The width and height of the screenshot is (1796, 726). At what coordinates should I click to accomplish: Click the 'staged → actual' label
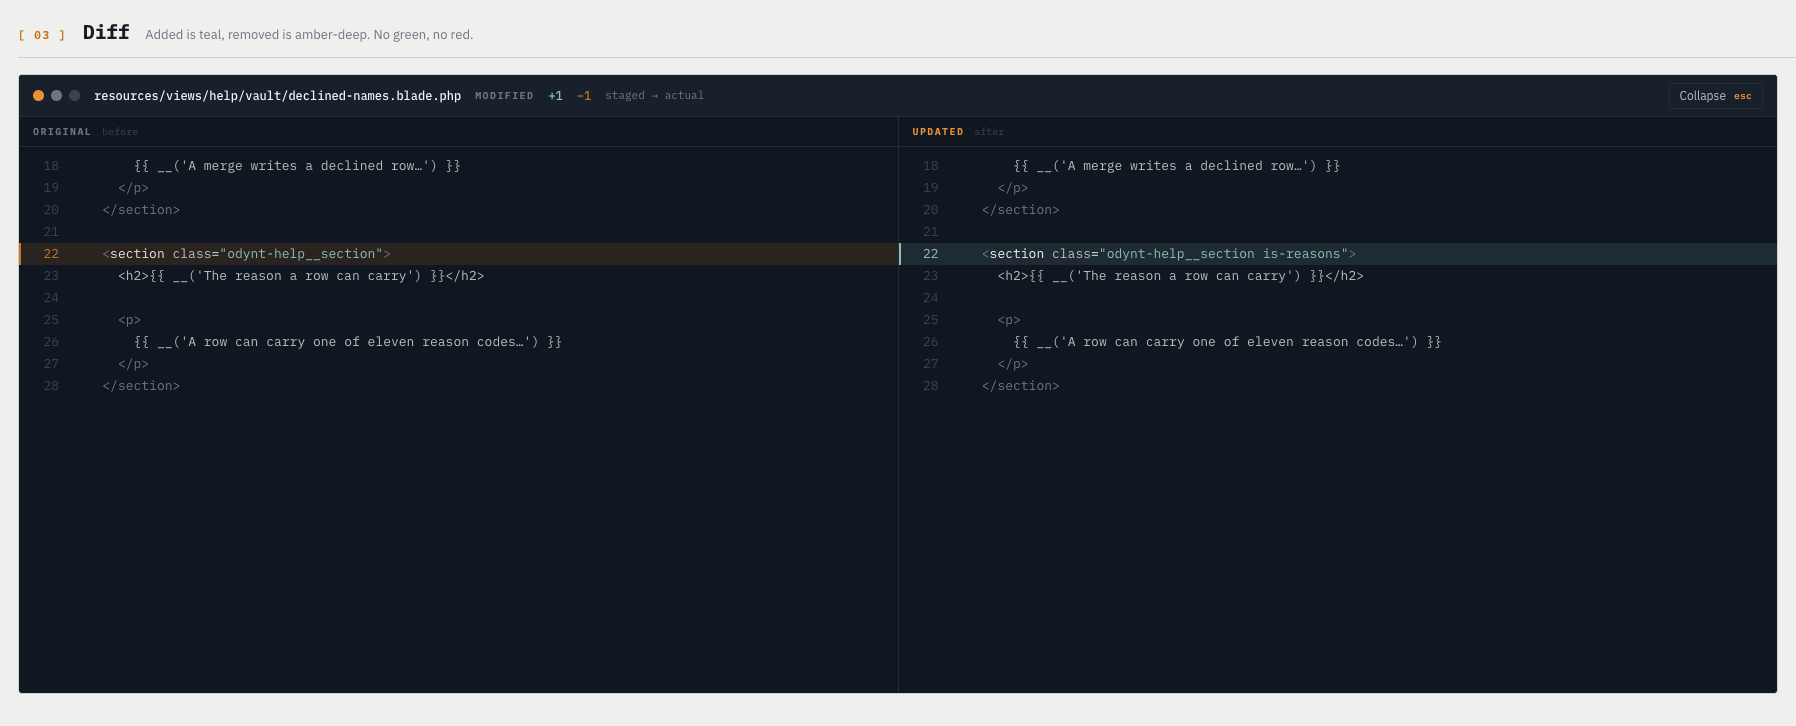point(654,96)
